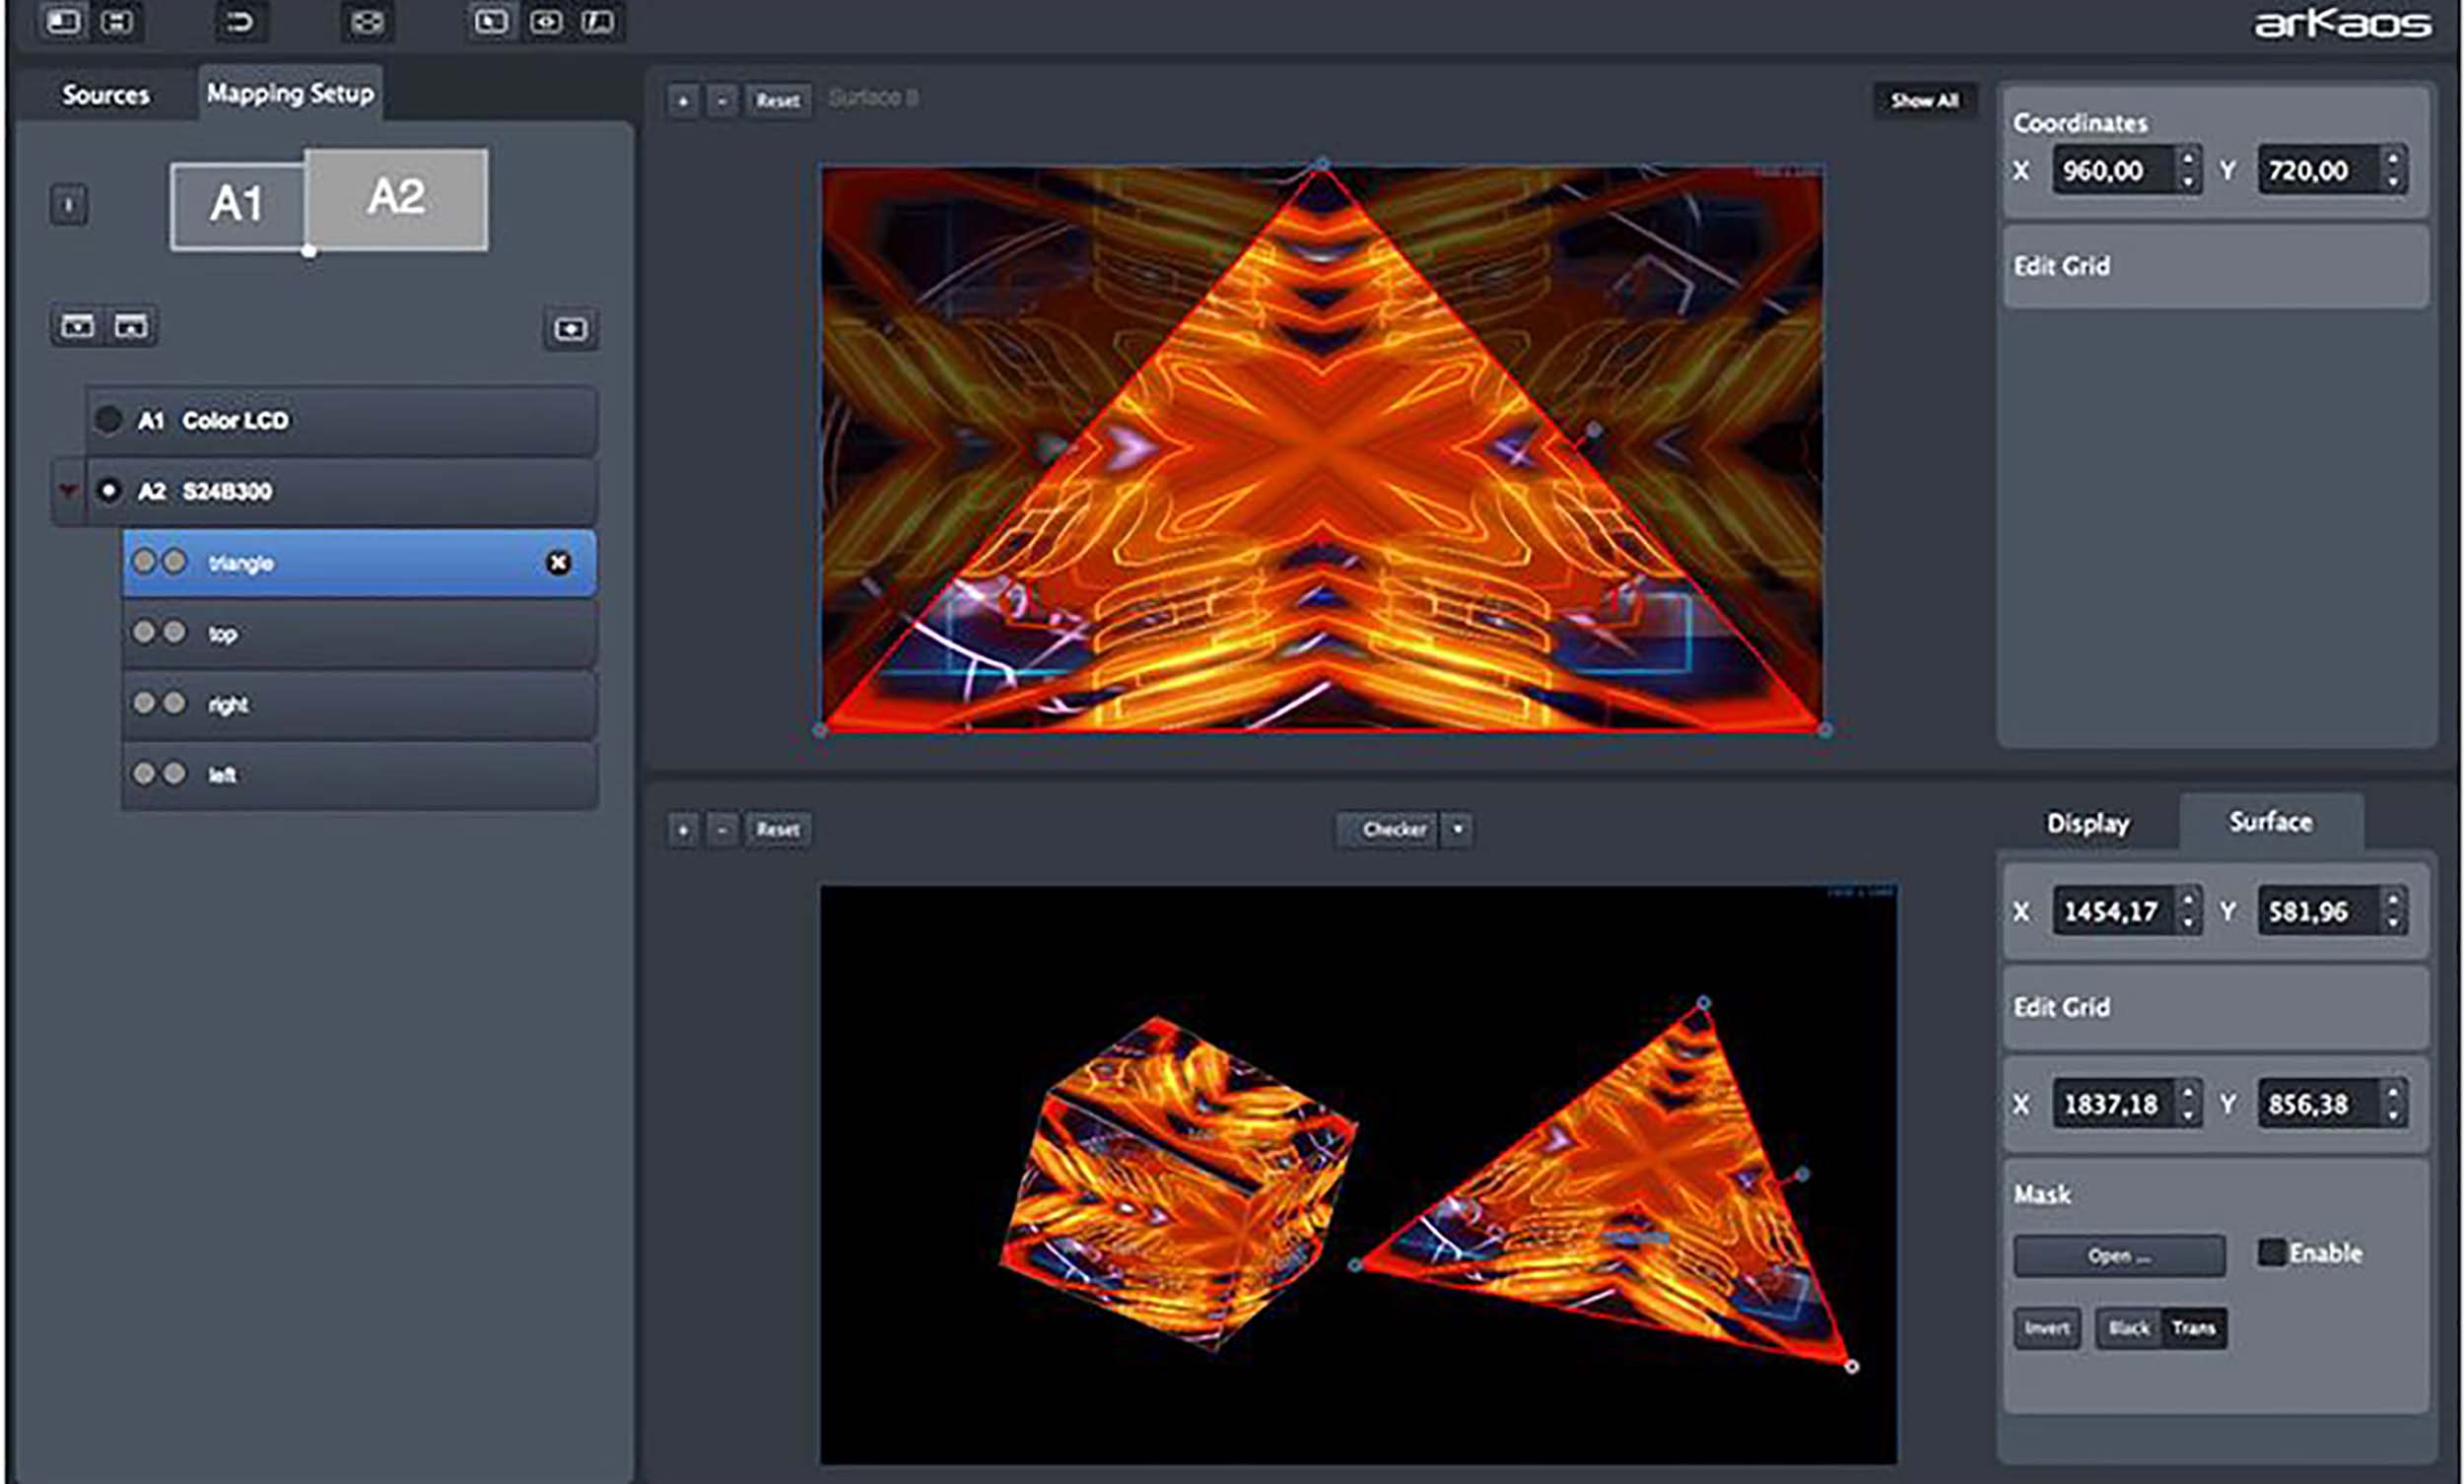
Task: Select the A2 S24B300 radio button
Action: pyautogui.click(x=109, y=491)
